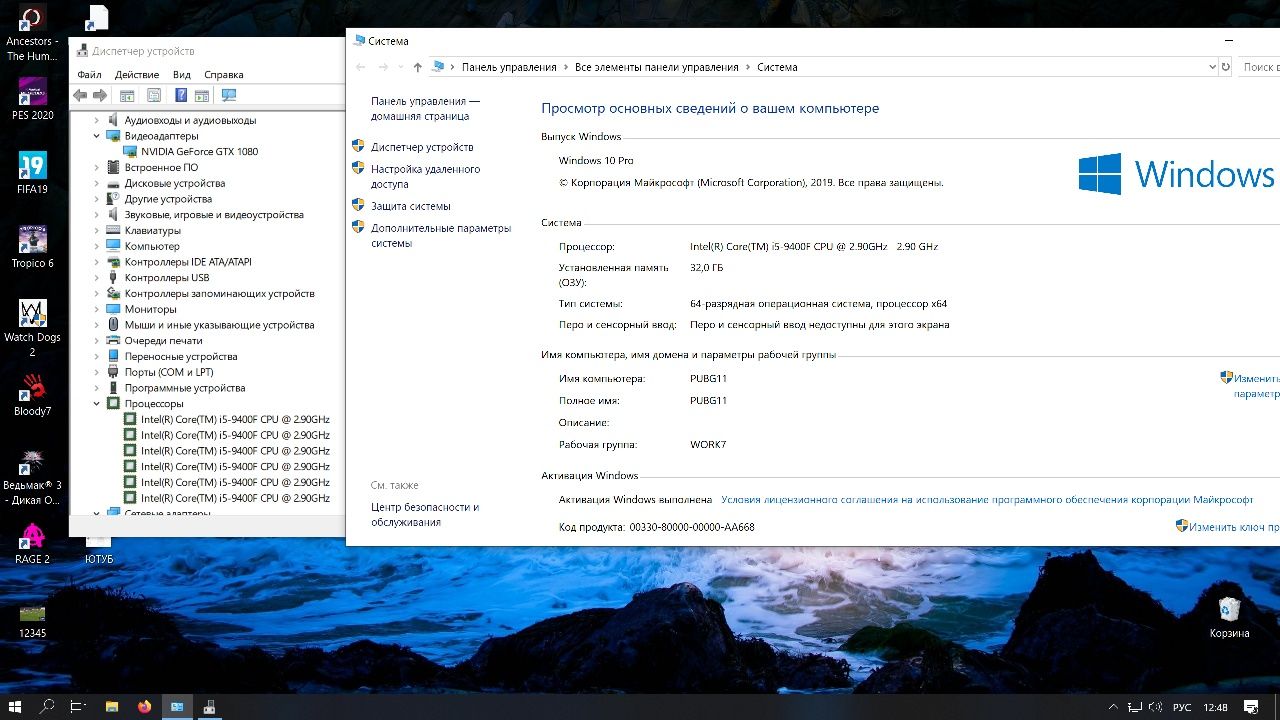
Task: Click the search field in System window
Action: click(1259, 67)
